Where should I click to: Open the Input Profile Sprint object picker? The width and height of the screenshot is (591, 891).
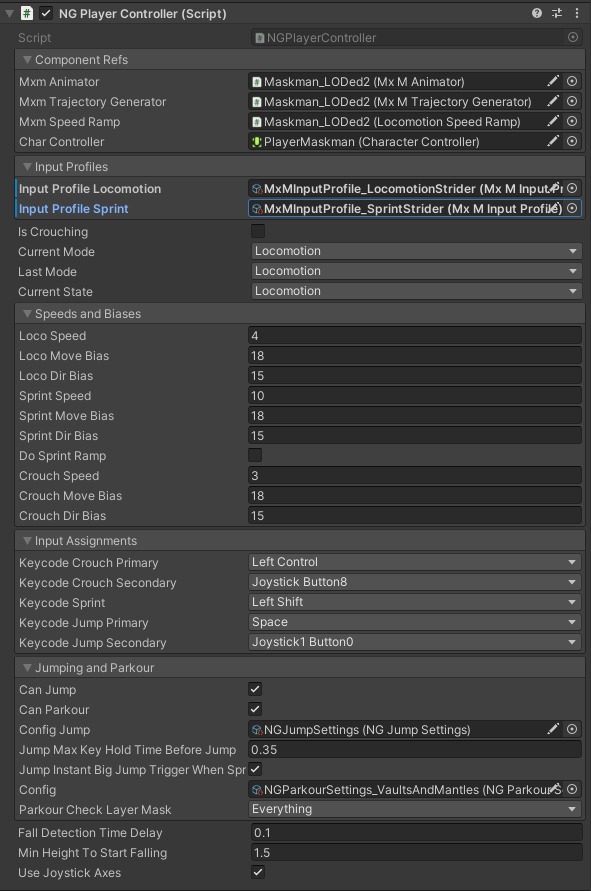[571, 208]
